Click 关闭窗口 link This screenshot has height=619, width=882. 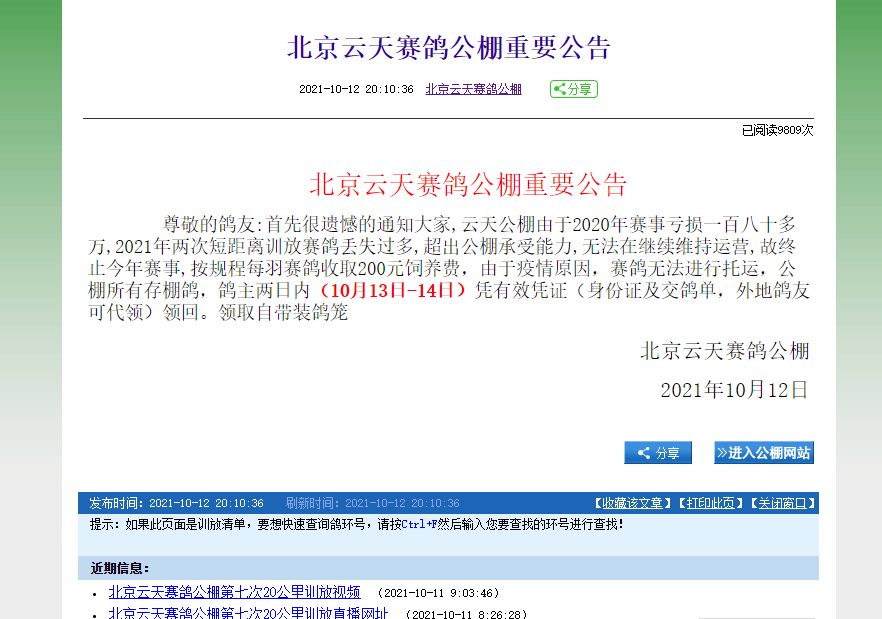coord(782,503)
